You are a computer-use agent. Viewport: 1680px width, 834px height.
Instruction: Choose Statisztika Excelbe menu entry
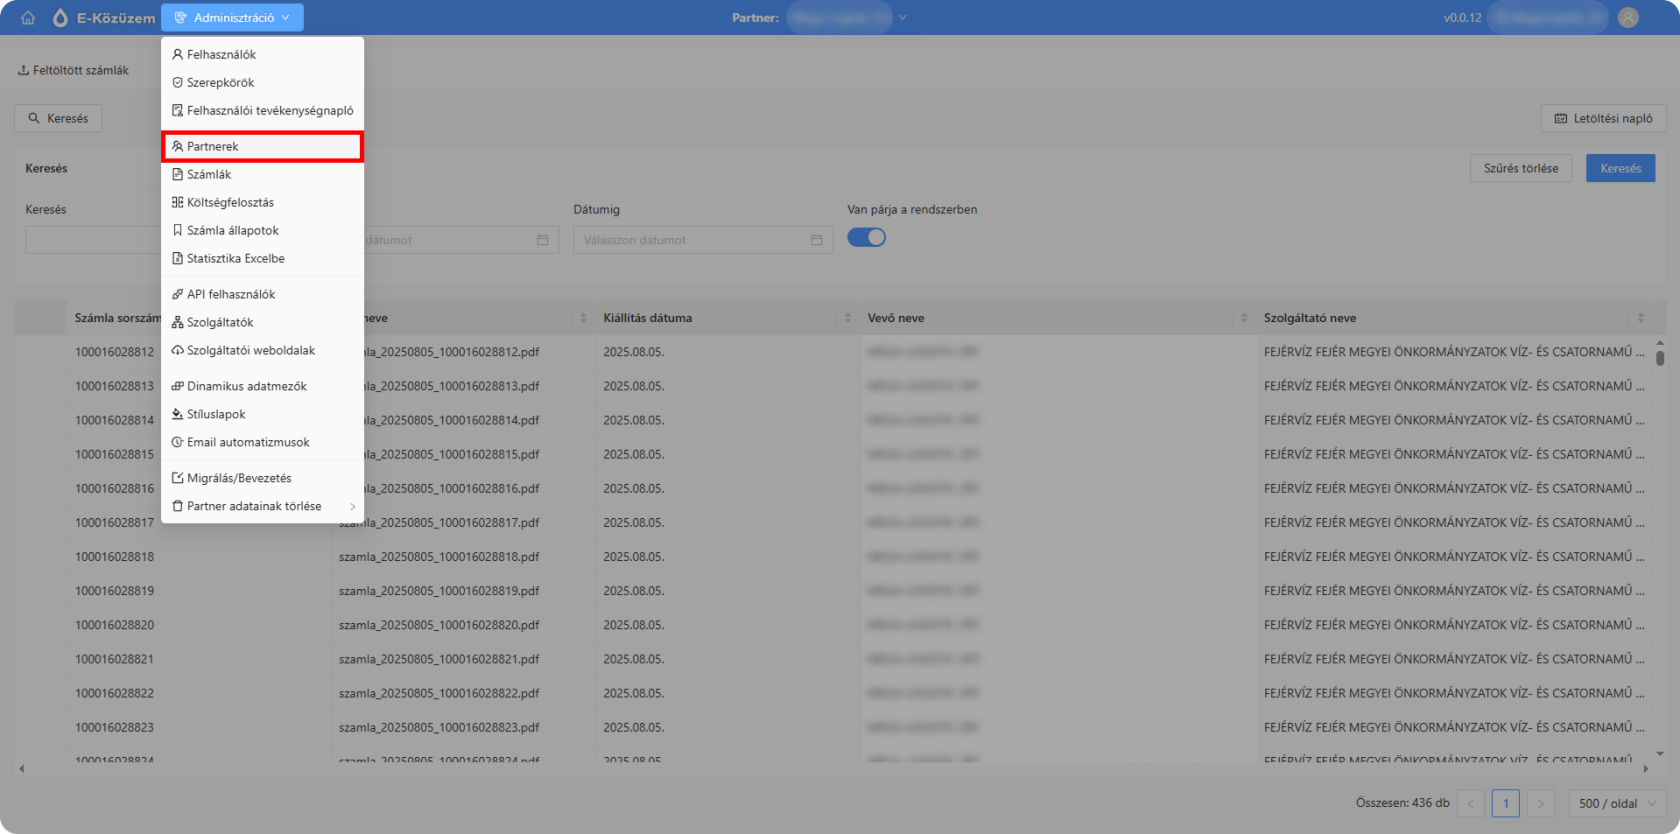[x=262, y=258]
